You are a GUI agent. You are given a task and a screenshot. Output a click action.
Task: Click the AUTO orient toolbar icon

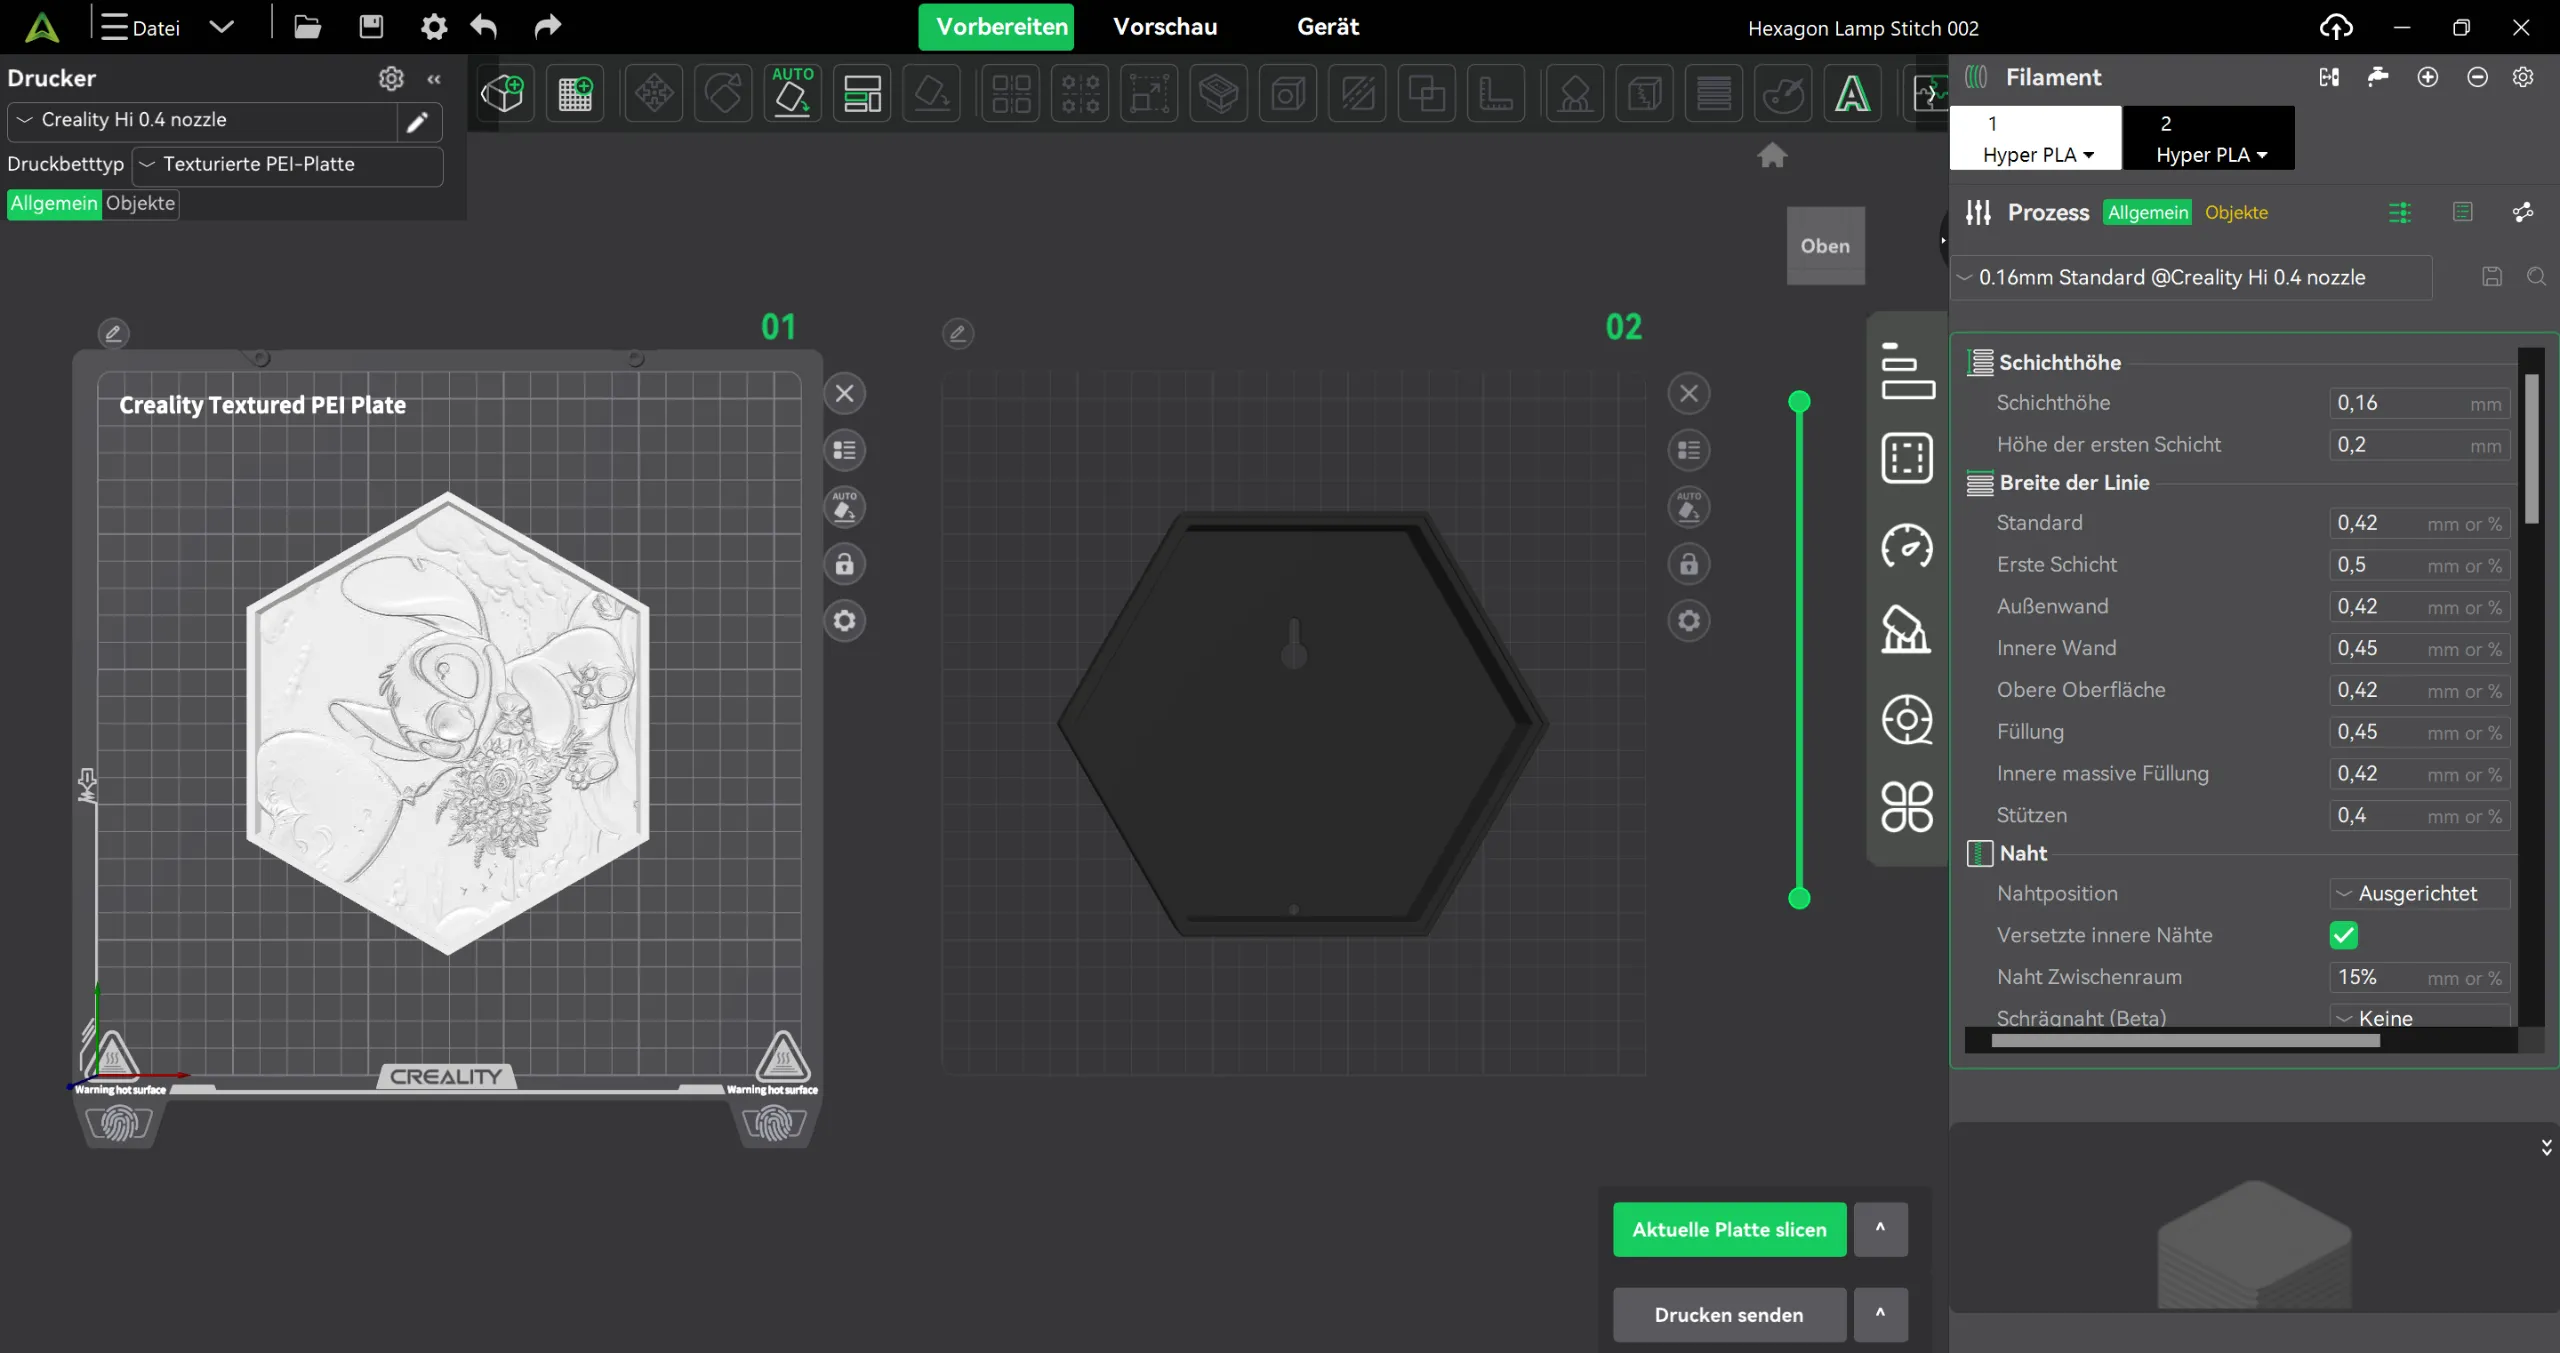(x=792, y=94)
